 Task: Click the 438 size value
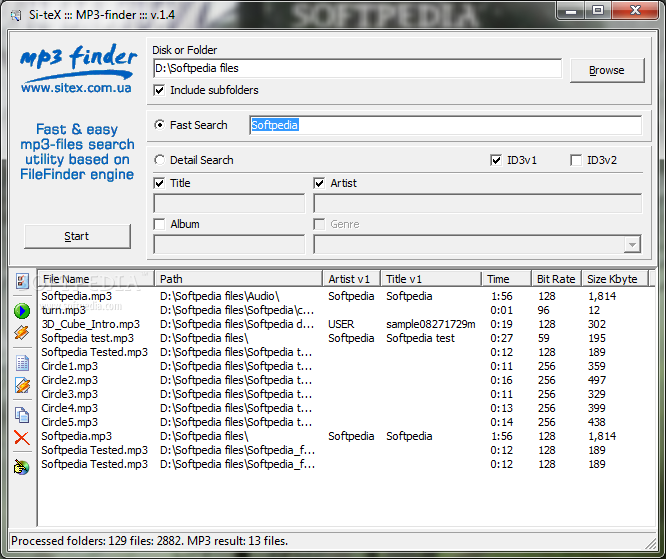pos(597,422)
